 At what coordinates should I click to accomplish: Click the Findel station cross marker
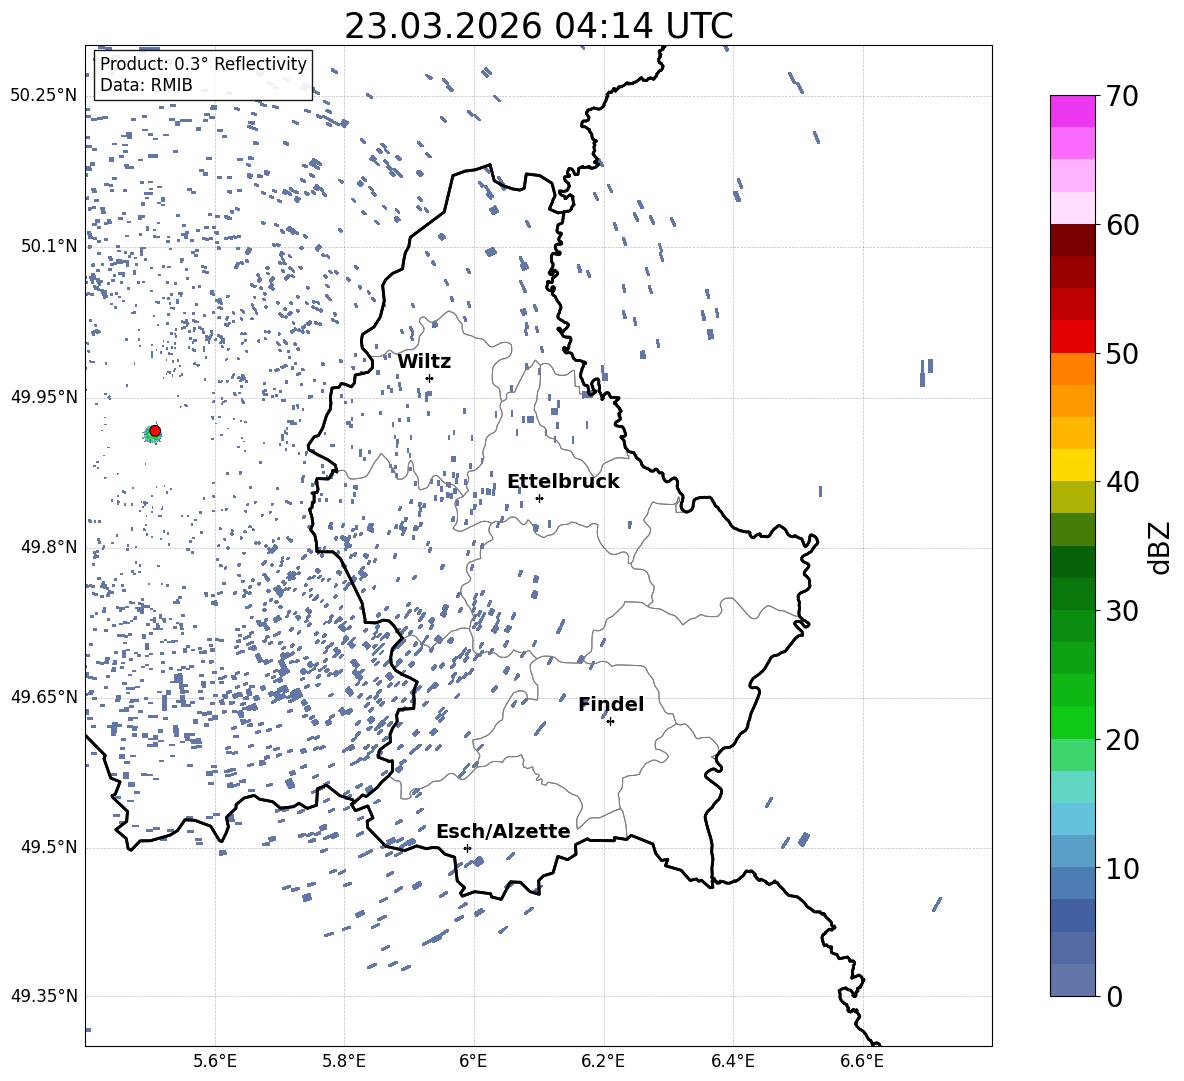click(610, 721)
